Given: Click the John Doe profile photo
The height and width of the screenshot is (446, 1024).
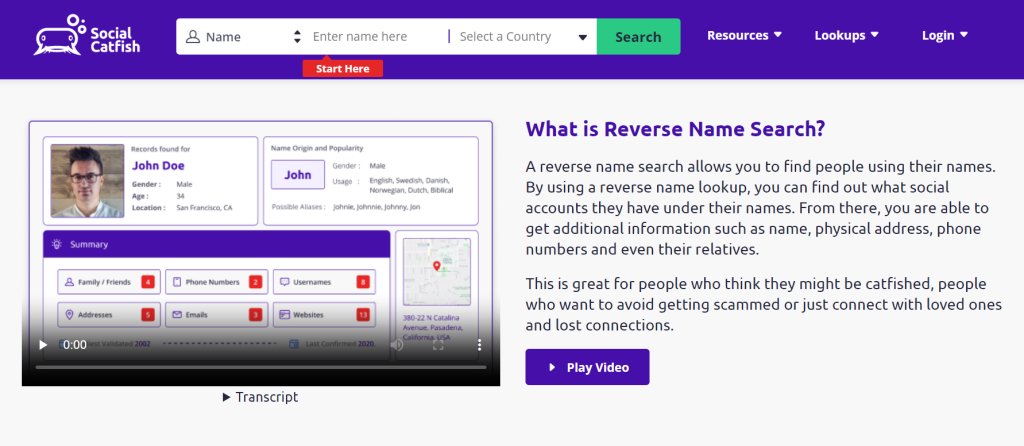Looking at the screenshot, I should tap(88, 181).
